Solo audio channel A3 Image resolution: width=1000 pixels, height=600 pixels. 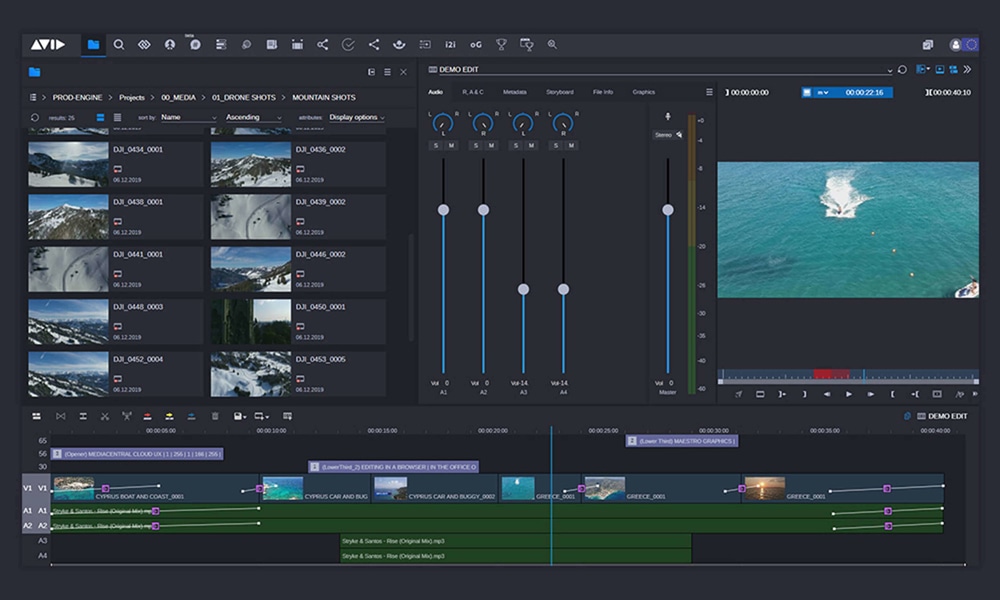pos(516,146)
